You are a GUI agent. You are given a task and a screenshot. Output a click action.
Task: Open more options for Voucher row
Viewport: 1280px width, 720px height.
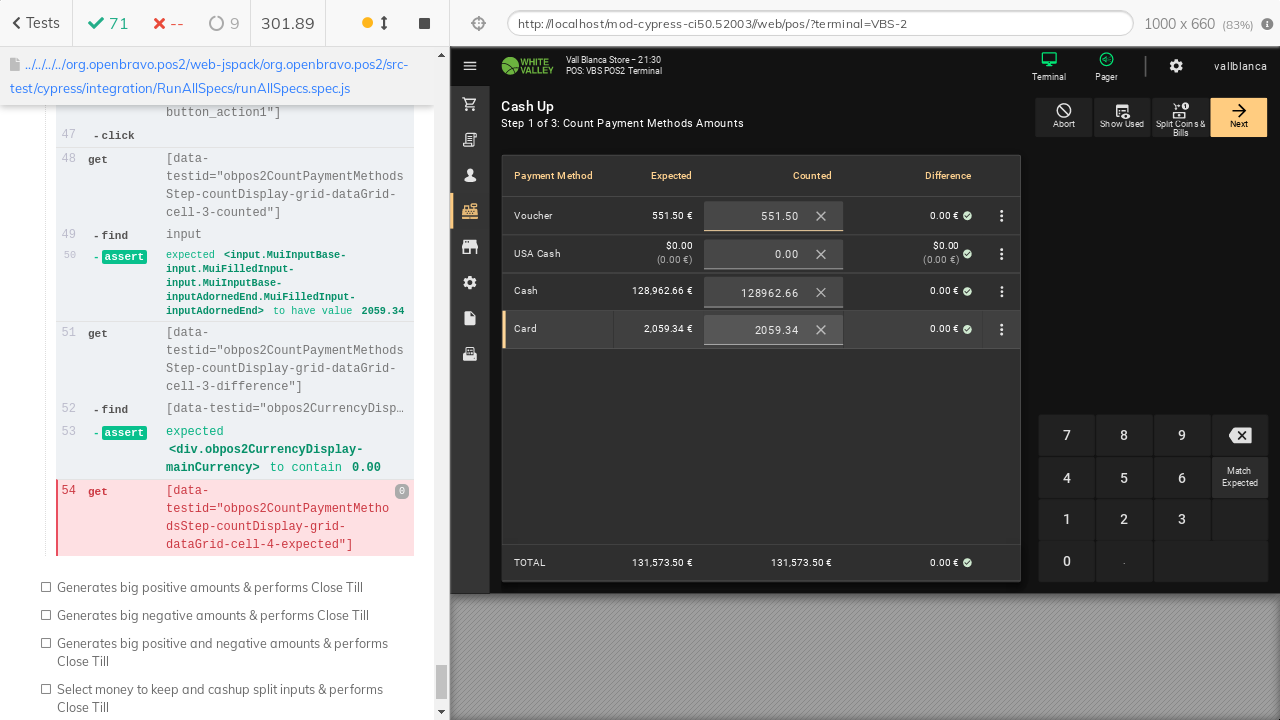(x=1001, y=216)
